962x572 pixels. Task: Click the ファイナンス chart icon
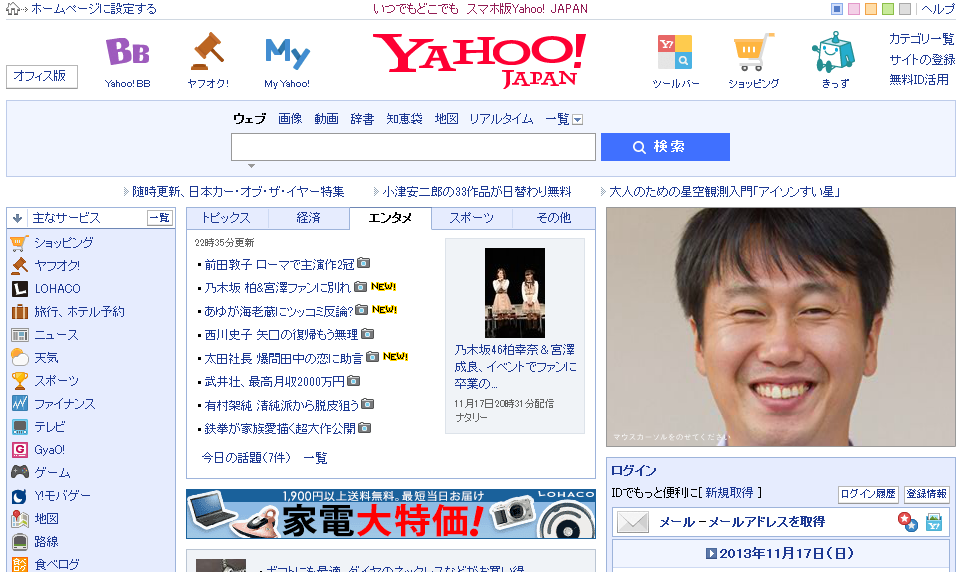click(x=20, y=404)
